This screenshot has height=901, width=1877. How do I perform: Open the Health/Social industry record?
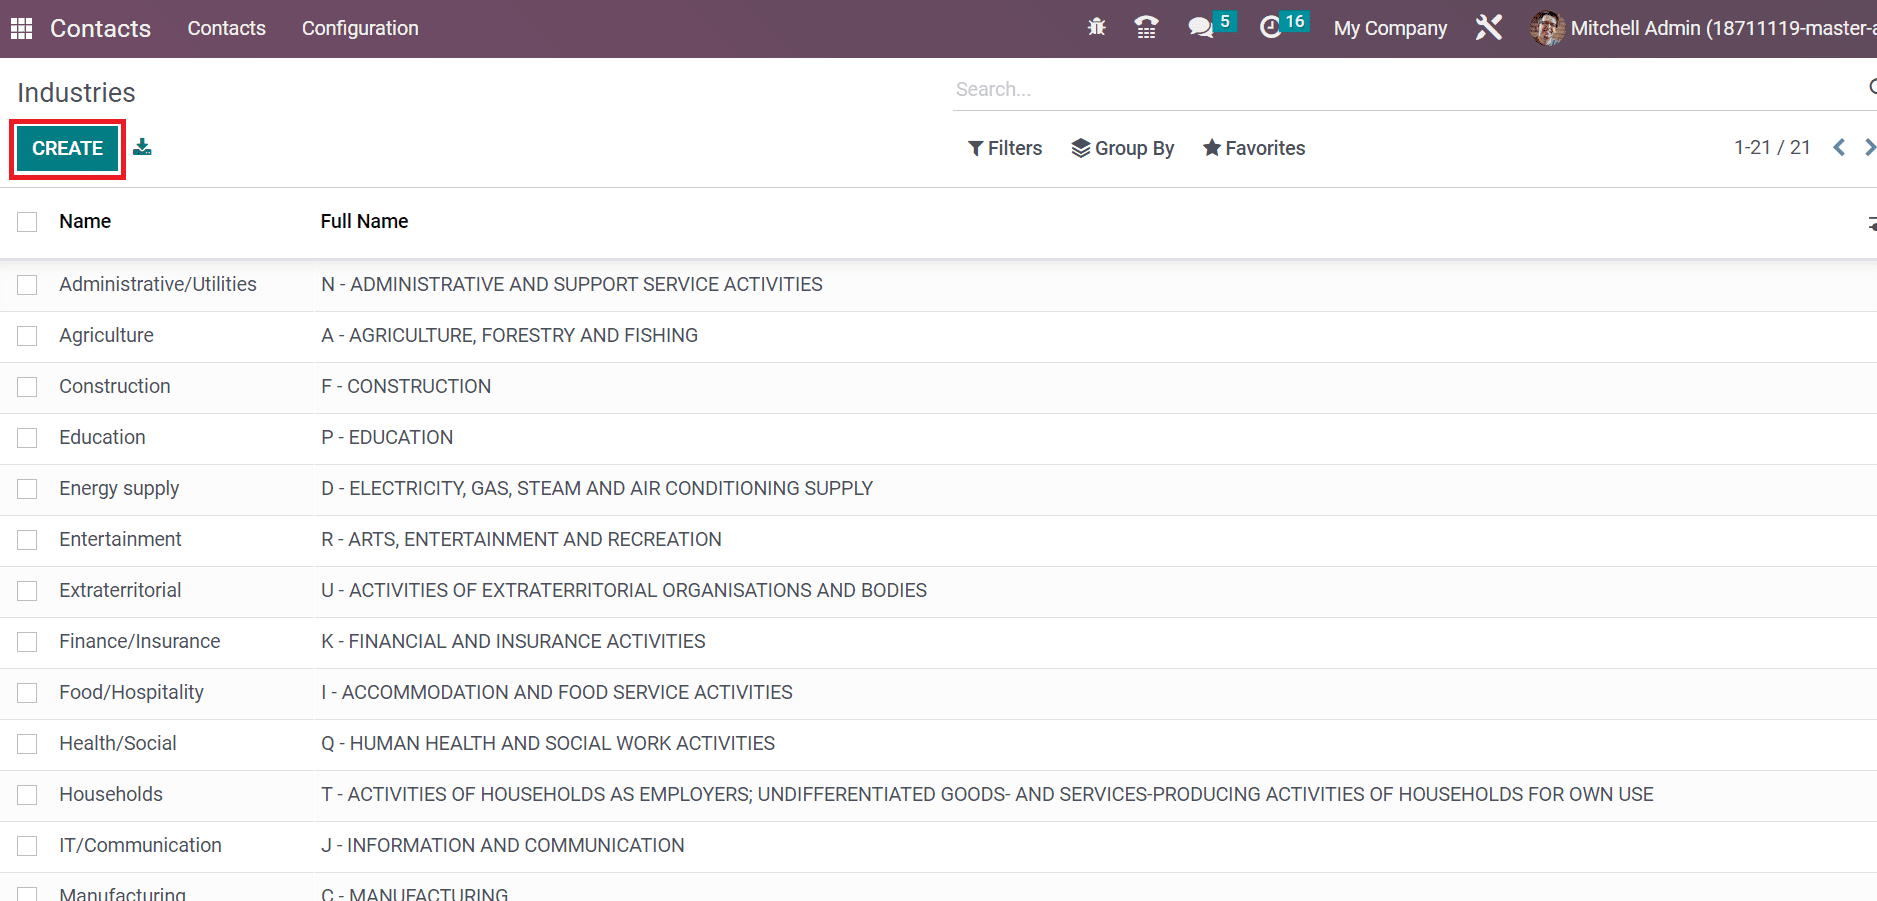[118, 743]
